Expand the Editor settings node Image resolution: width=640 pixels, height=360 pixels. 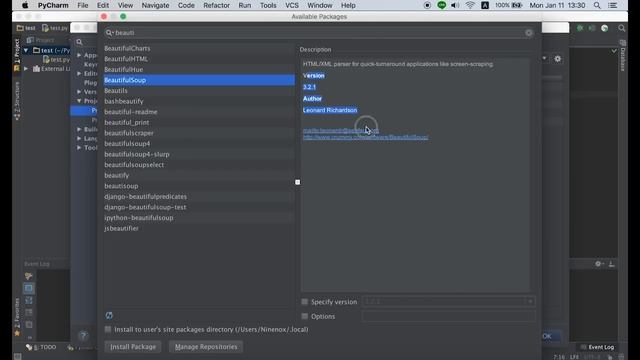(79, 73)
